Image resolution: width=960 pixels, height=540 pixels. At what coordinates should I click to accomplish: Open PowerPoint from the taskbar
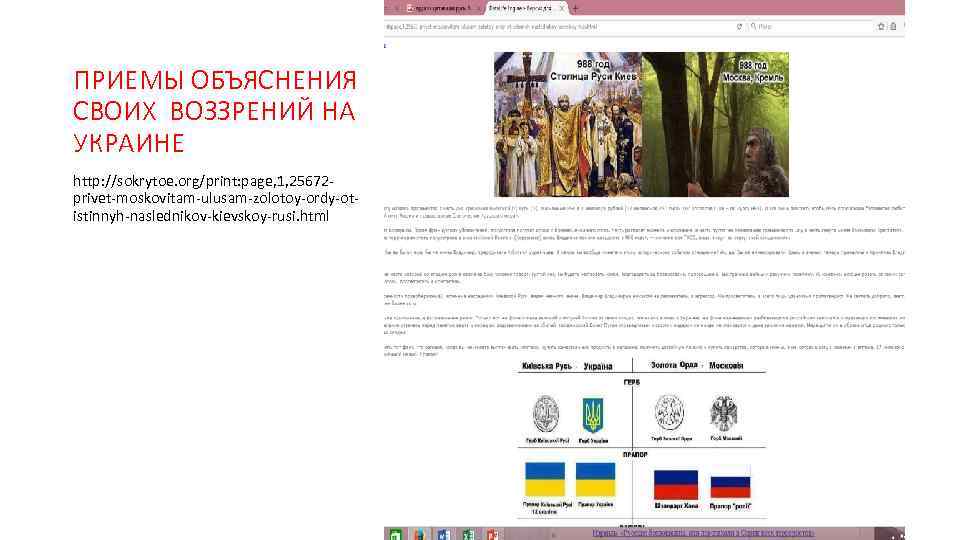click(492, 534)
